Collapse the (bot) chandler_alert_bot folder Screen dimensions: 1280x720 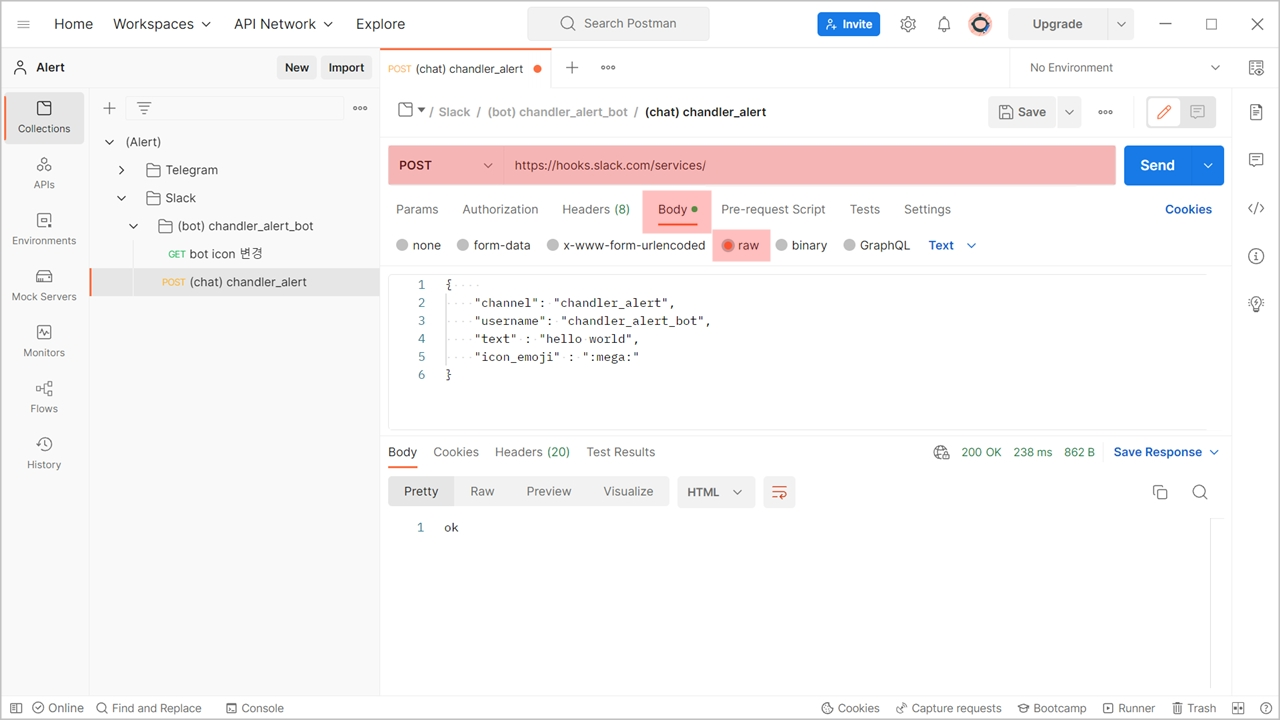point(133,226)
